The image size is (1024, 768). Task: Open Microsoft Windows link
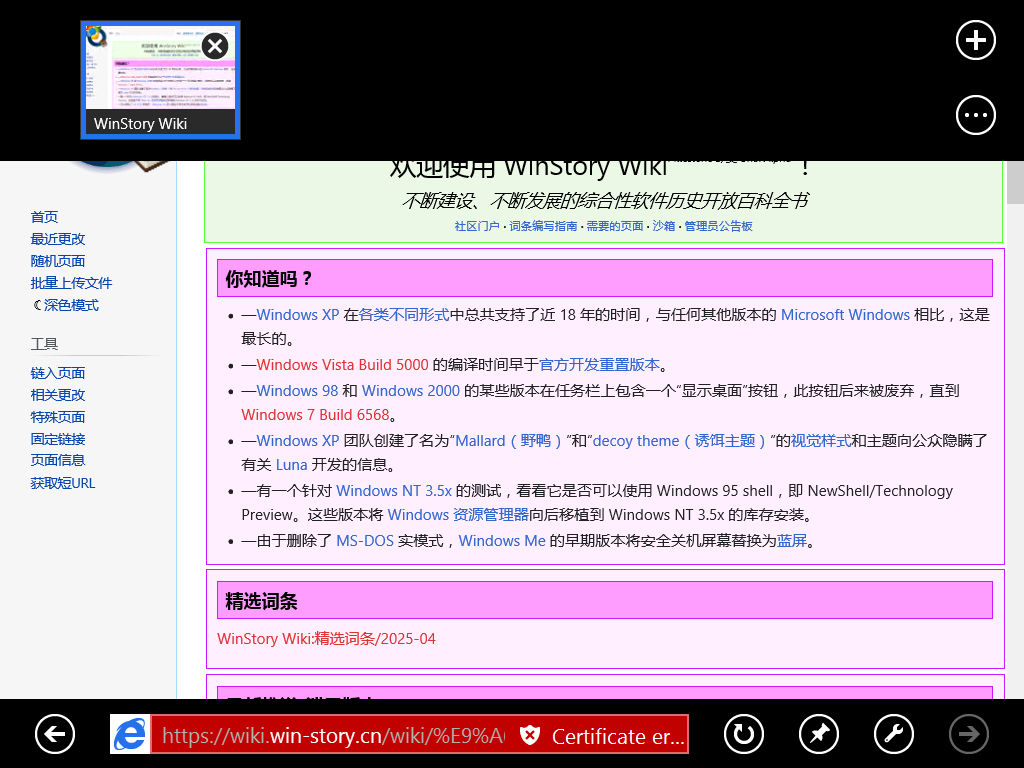845,315
